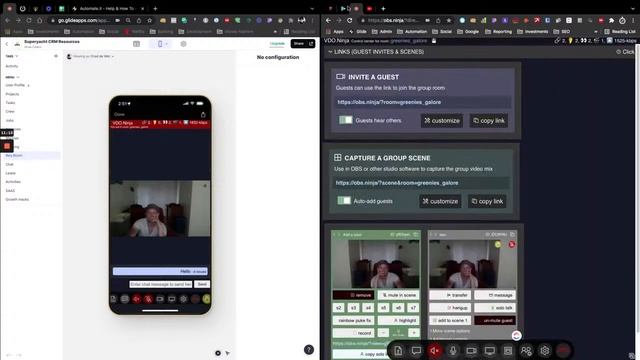Click the record dot icon below phone preview
Screen dimensions: 640x360
218,353
